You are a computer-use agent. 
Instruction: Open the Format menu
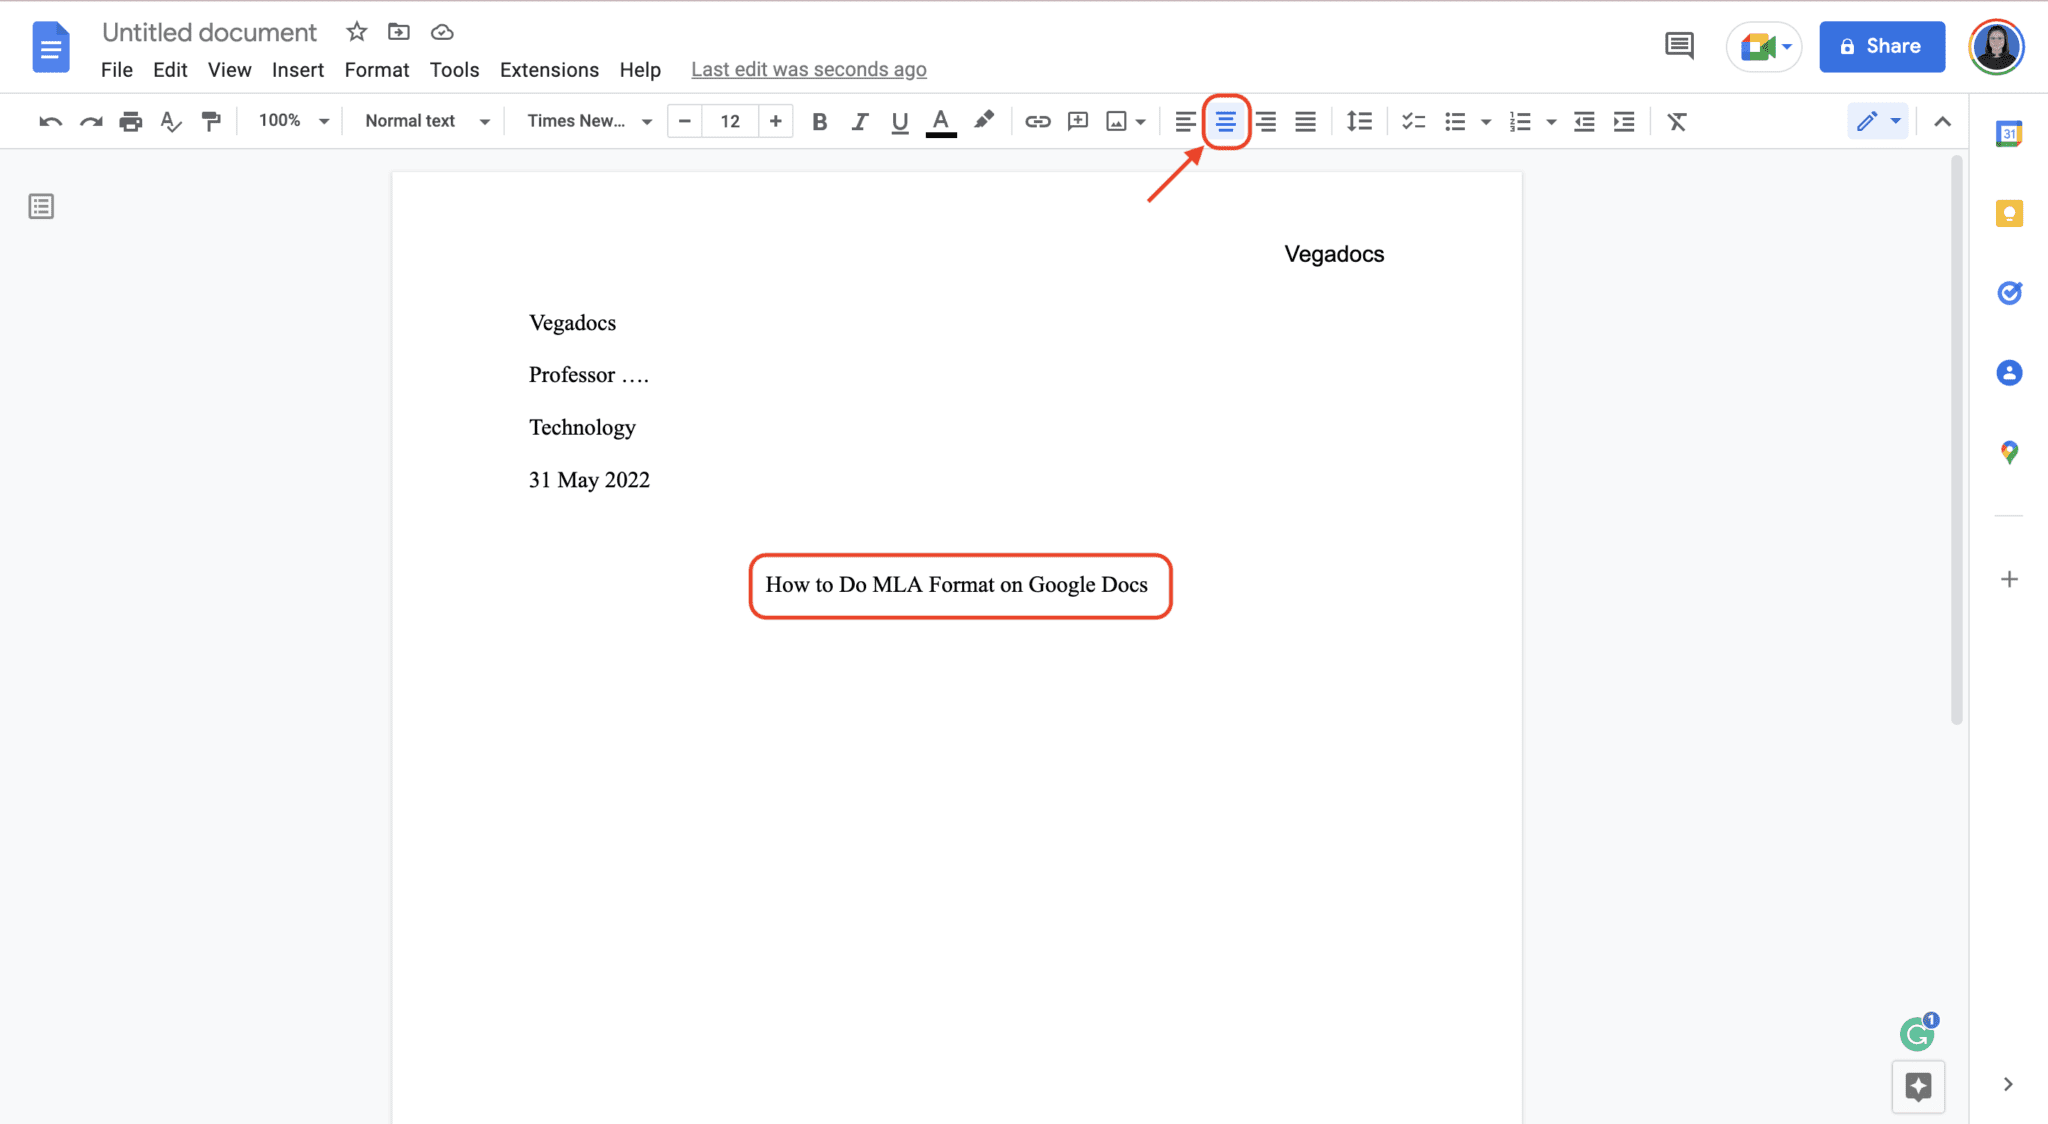376,68
